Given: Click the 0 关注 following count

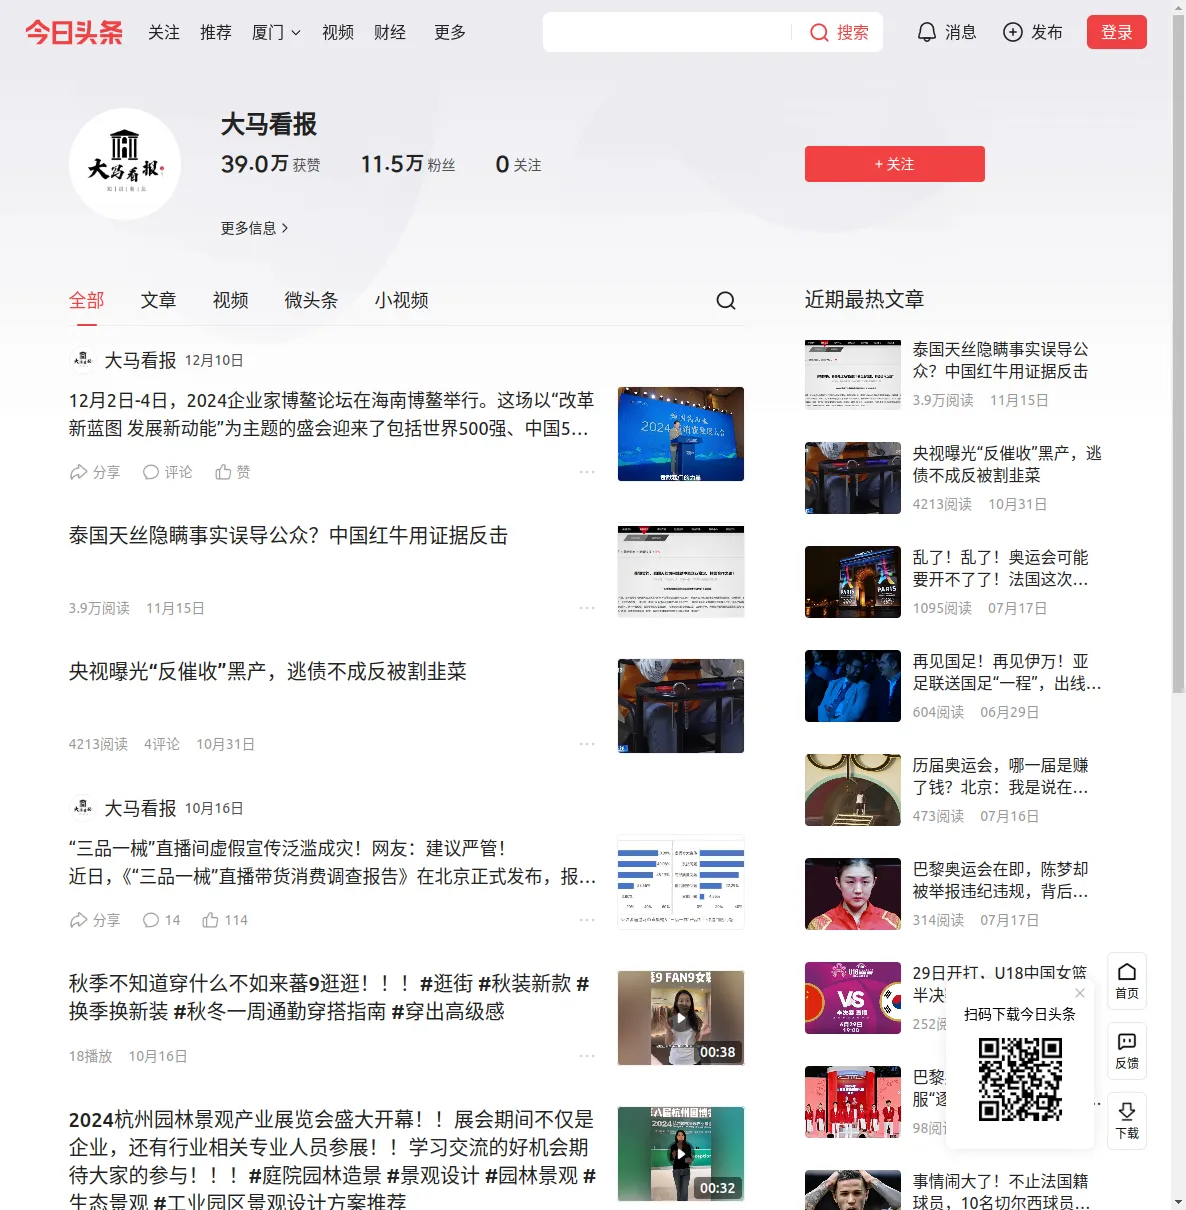Looking at the screenshot, I should 518,164.
